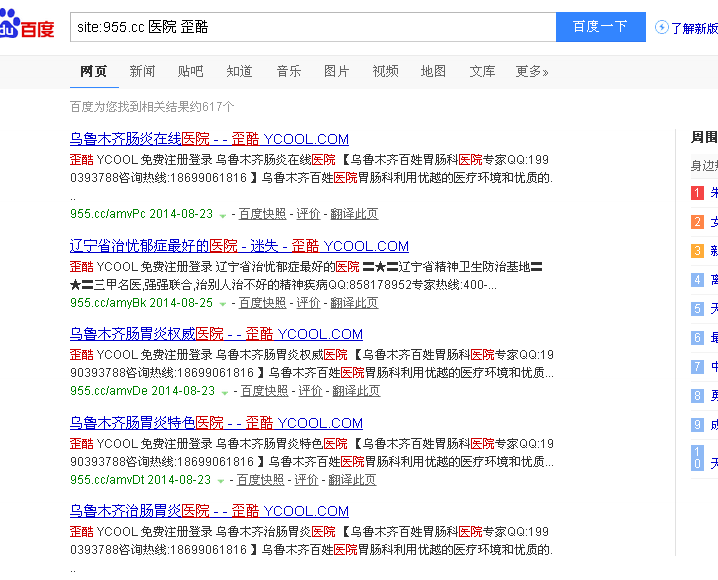Click rank badge 8 in the sidebar list
Screen dimensions: 718x580
point(697,396)
